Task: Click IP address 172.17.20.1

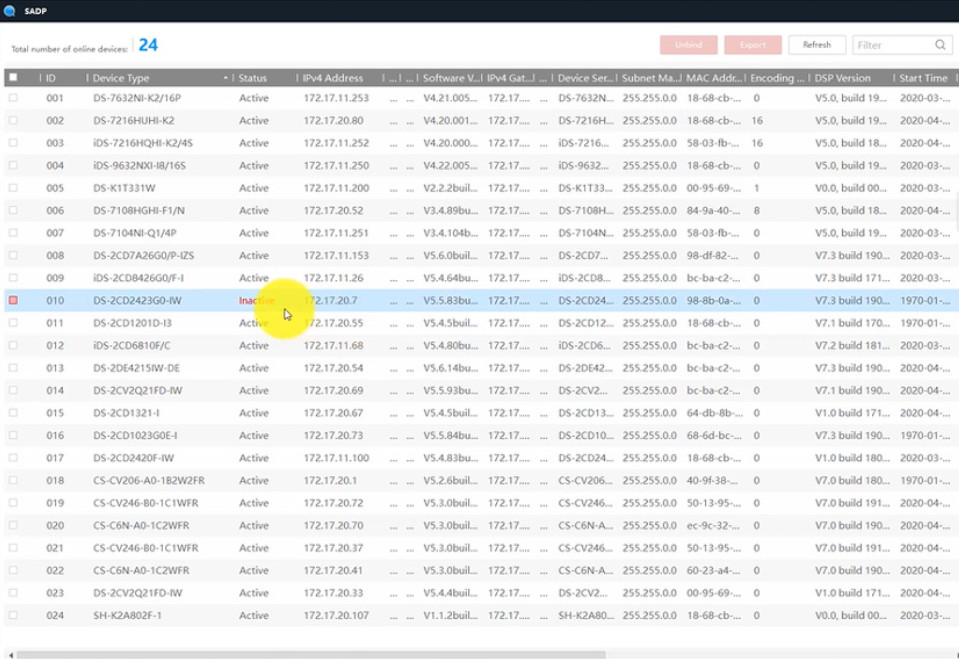Action: [330, 480]
